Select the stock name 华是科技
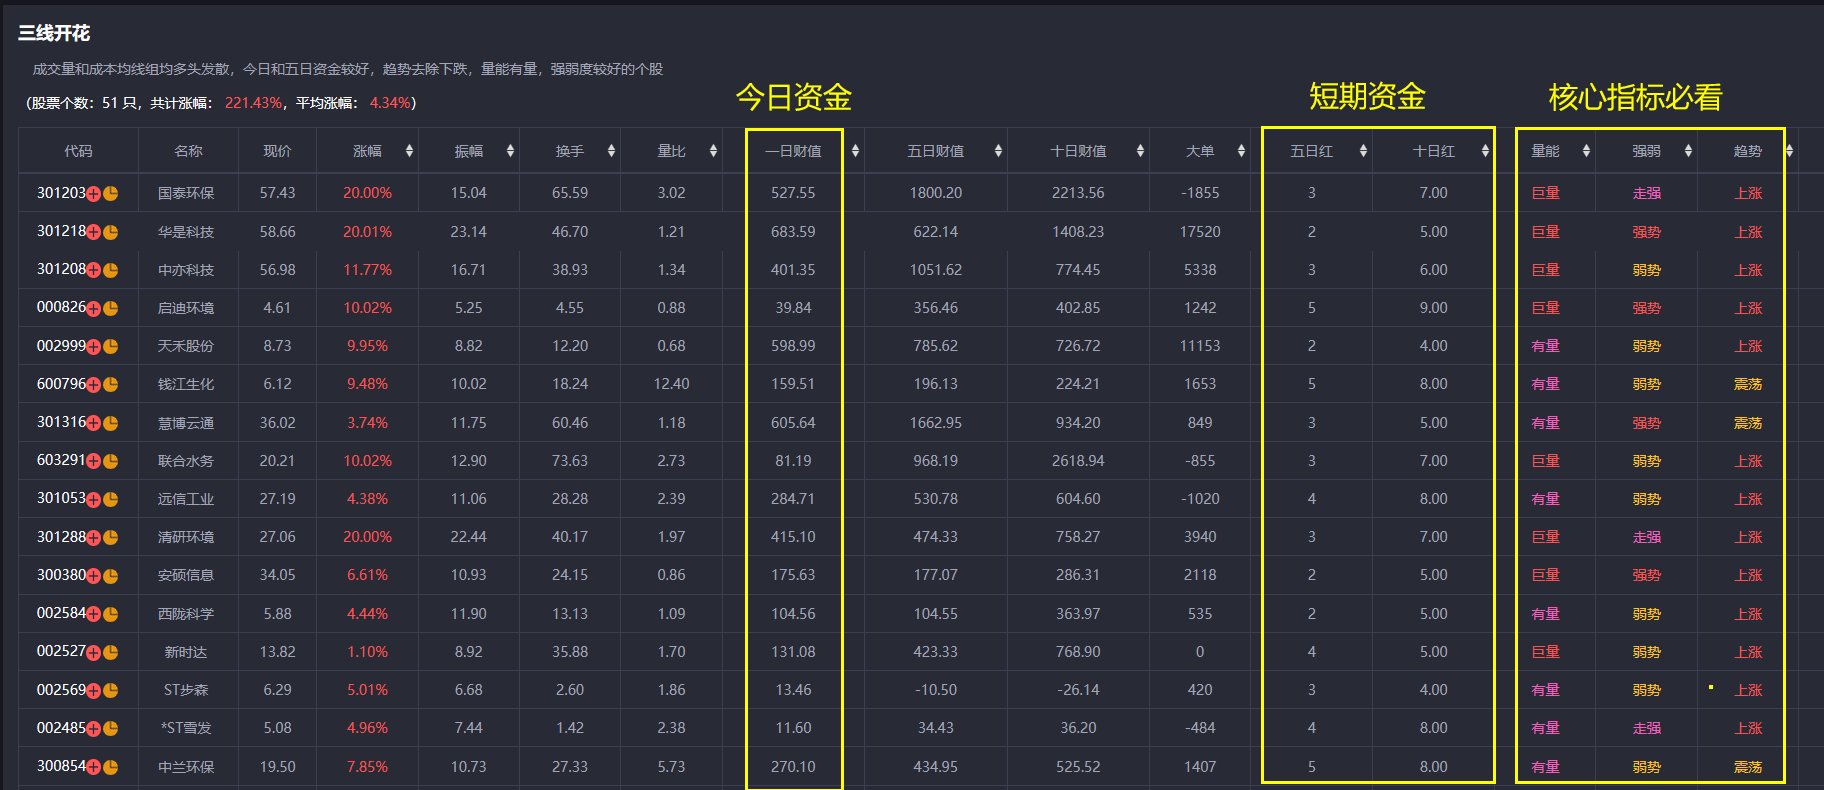 [186, 232]
